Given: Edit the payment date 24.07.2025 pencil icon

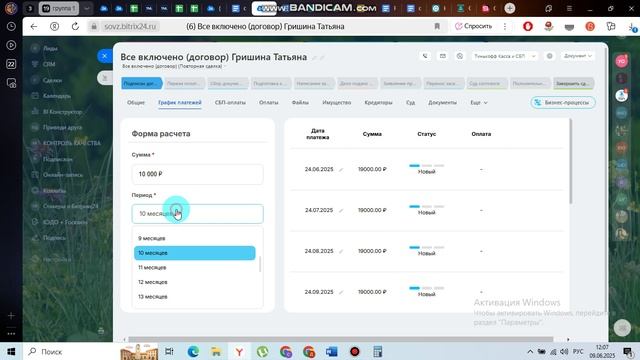Looking at the screenshot, I should coord(341,210).
